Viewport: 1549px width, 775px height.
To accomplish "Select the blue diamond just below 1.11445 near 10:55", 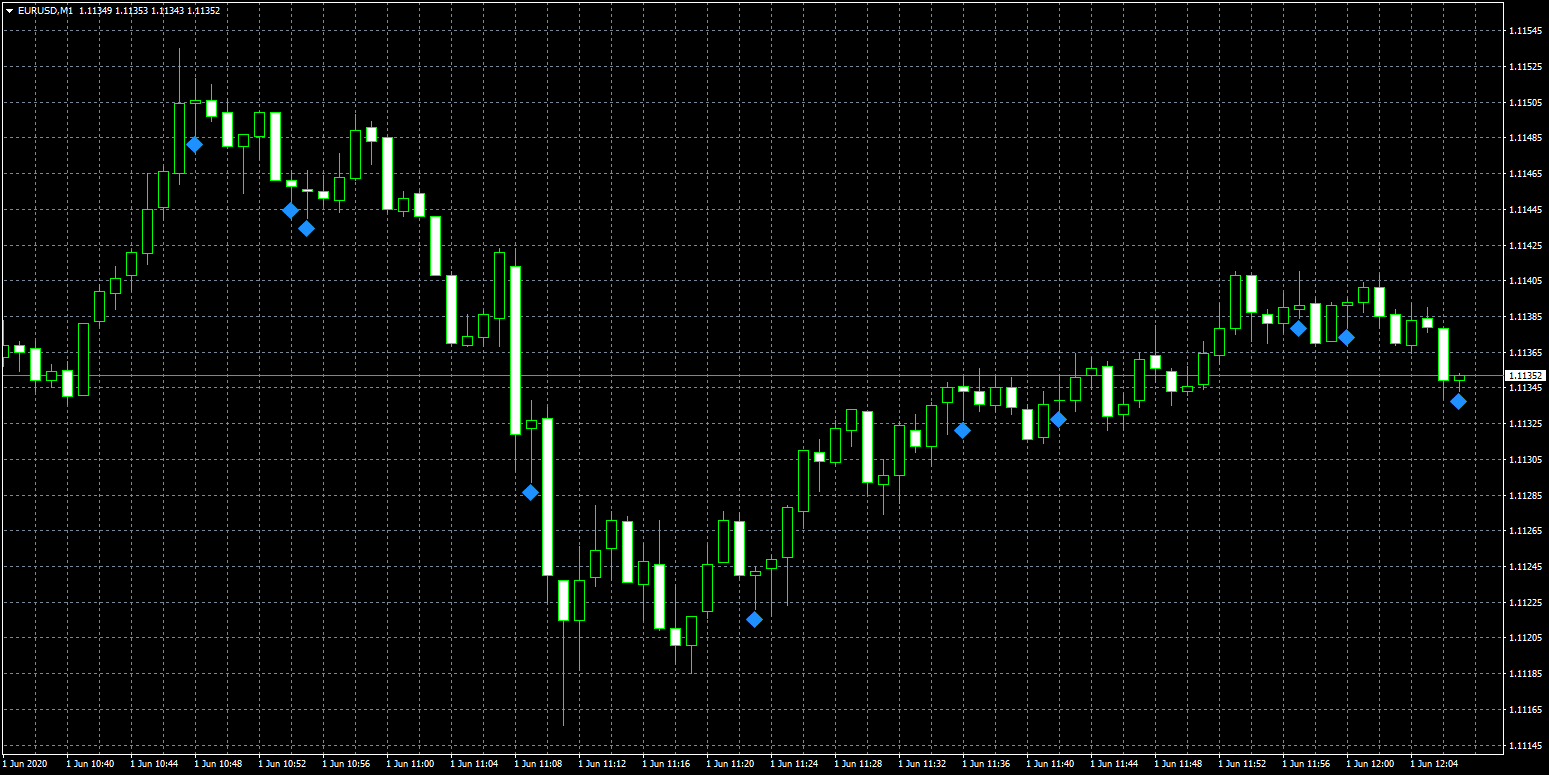I will [x=306, y=229].
